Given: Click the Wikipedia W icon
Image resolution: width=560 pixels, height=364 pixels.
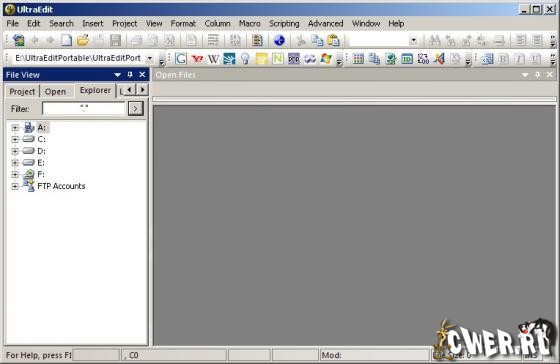Looking at the screenshot, I should [213, 59].
